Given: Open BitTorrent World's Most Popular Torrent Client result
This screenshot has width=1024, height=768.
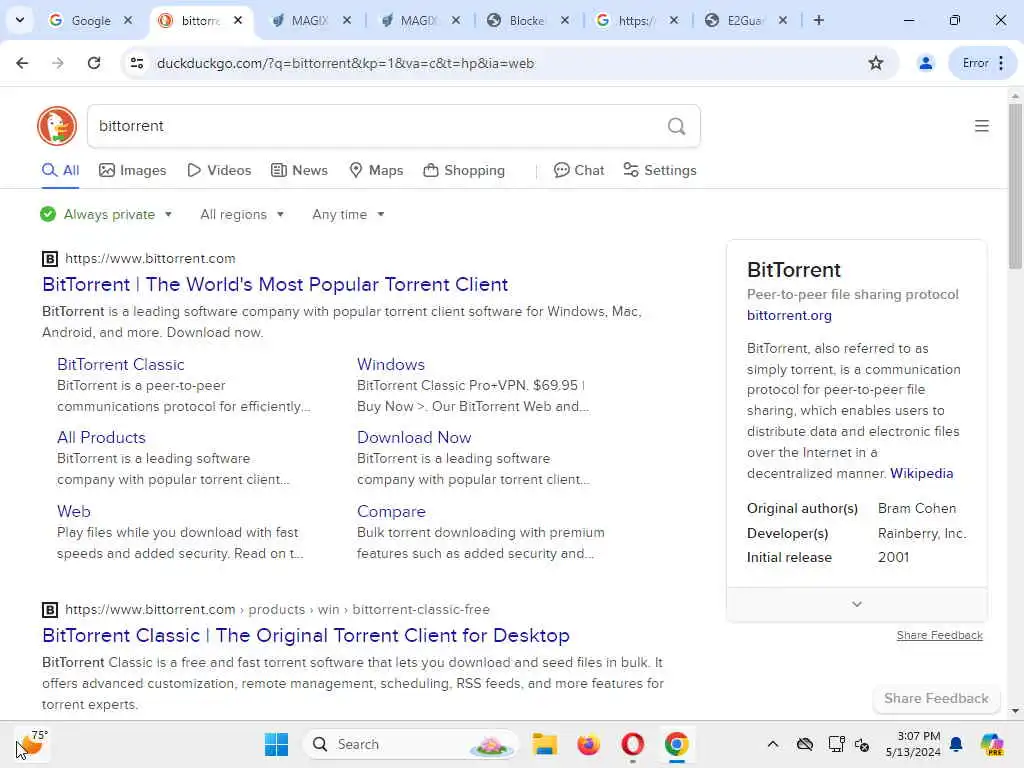Looking at the screenshot, I should (275, 285).
